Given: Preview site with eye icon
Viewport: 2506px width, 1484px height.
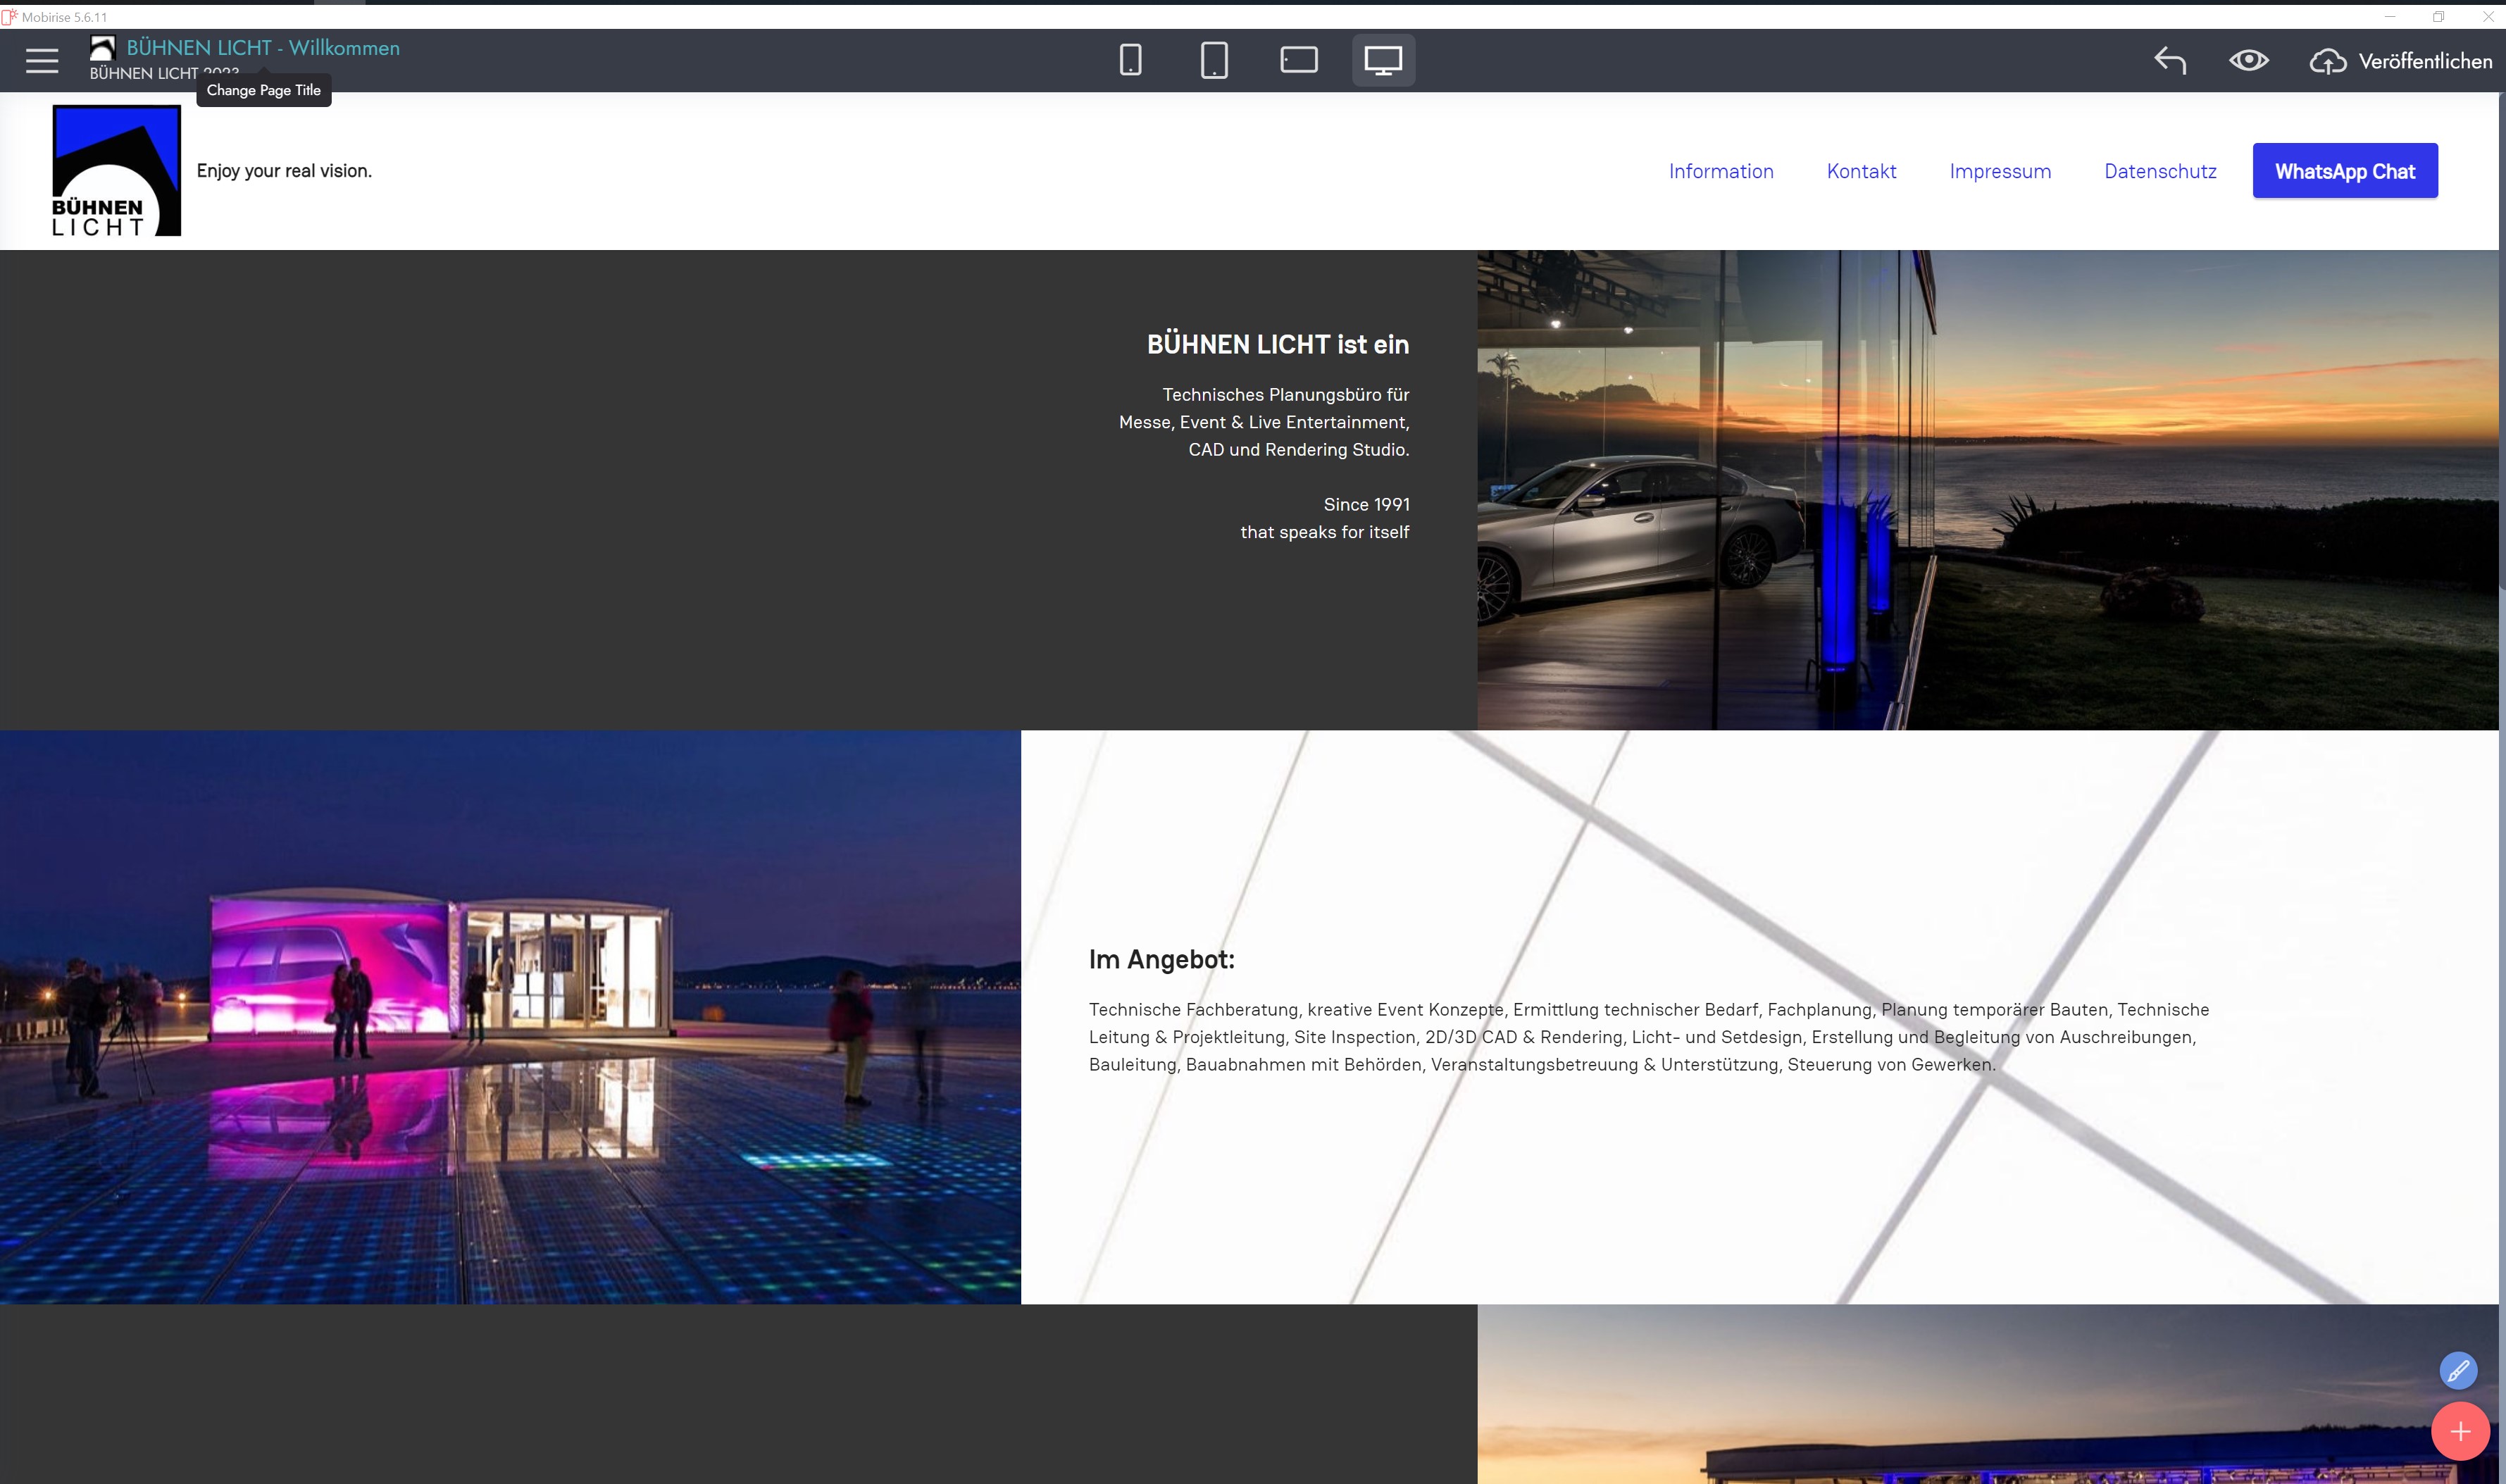Looking at the screenshot, I should pos(2248,61).
